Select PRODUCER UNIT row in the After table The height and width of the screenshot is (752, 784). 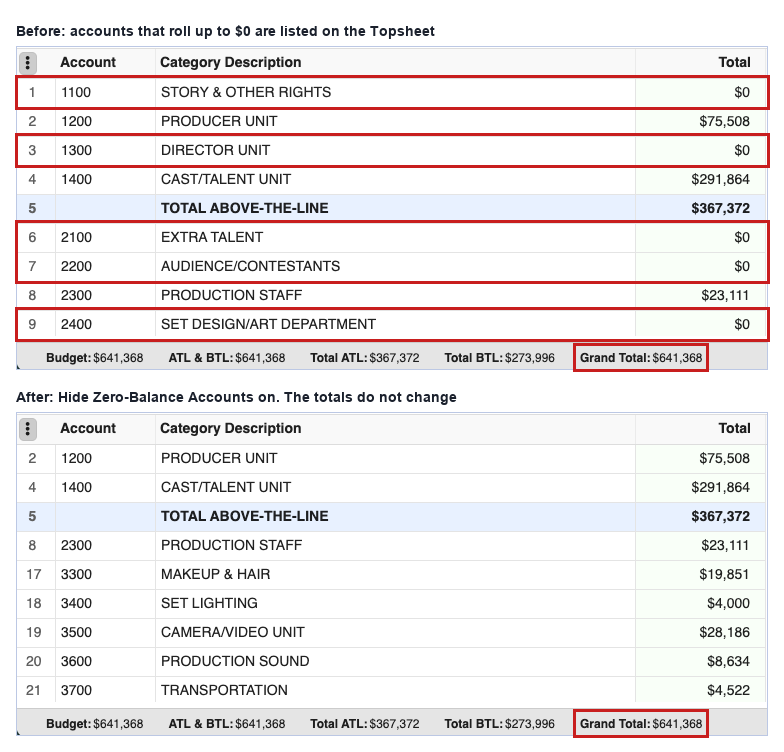pyautogui.click(x=392, y=458)
